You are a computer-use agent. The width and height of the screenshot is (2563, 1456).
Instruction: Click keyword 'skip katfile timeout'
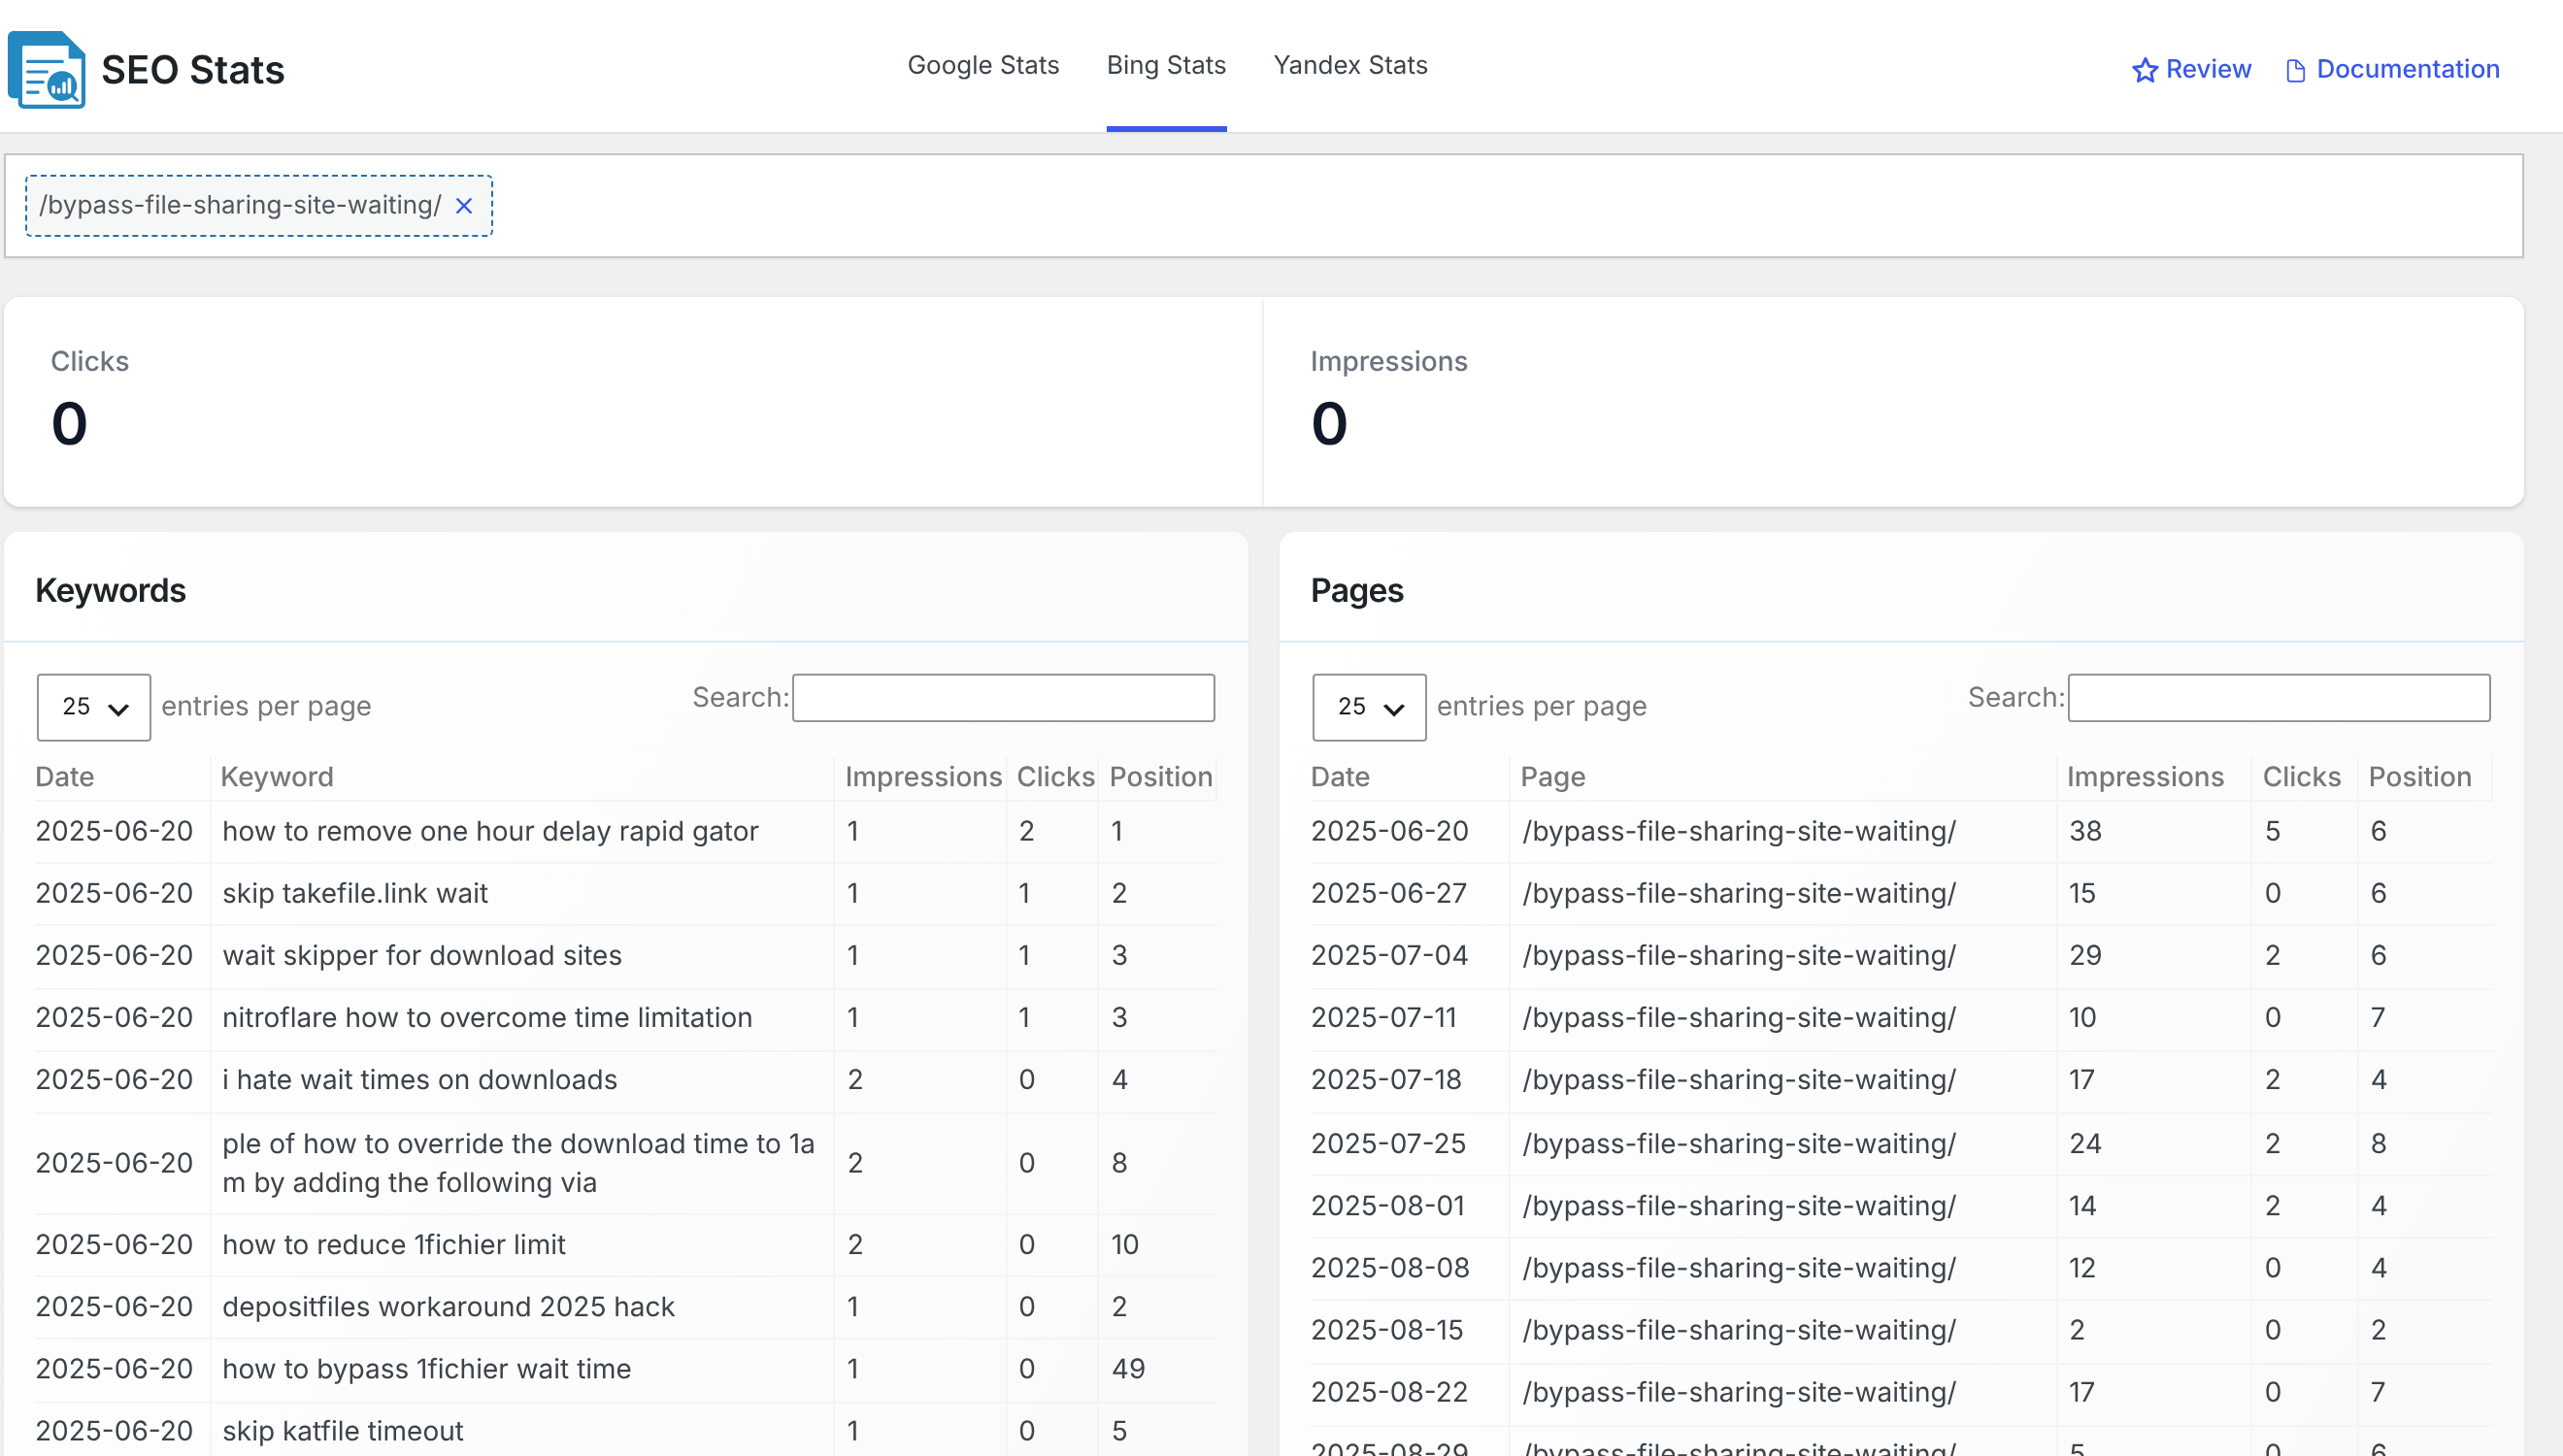343,1431
